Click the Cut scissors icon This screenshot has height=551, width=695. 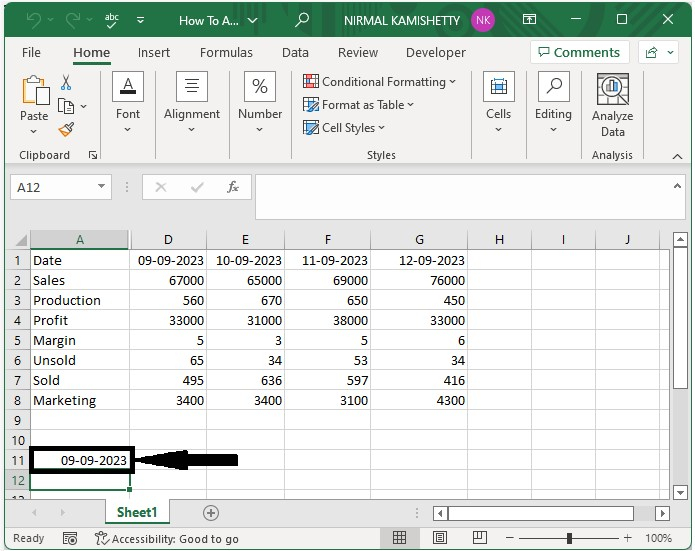(x=66, y=83)
